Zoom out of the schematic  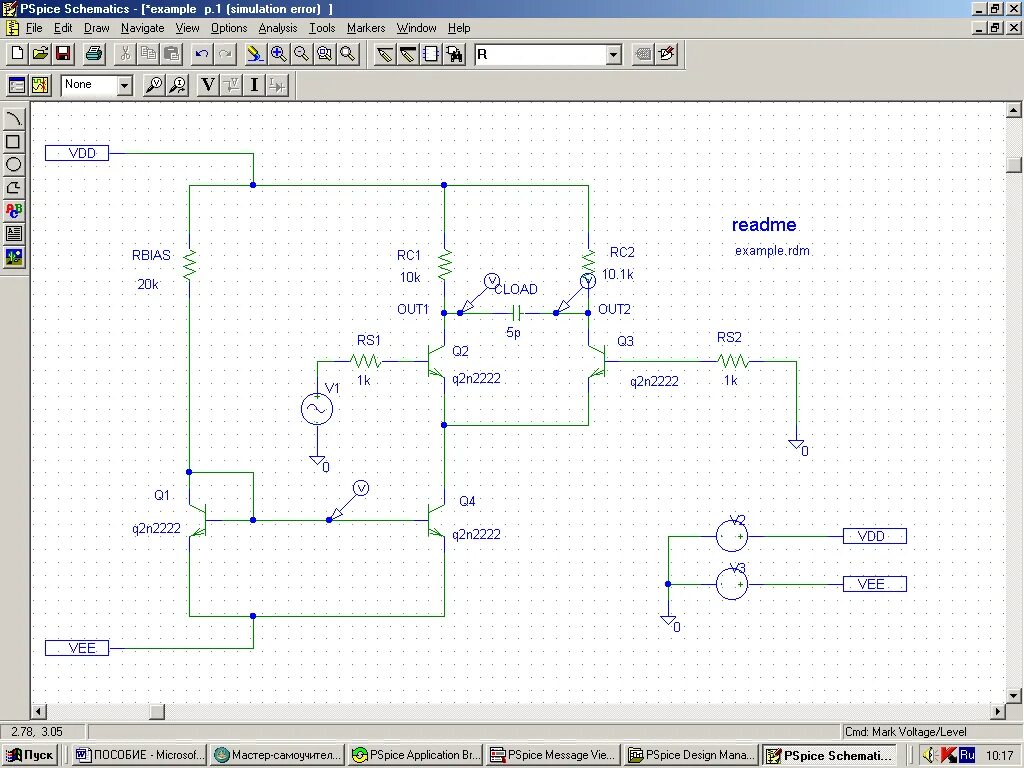[302, 54]
